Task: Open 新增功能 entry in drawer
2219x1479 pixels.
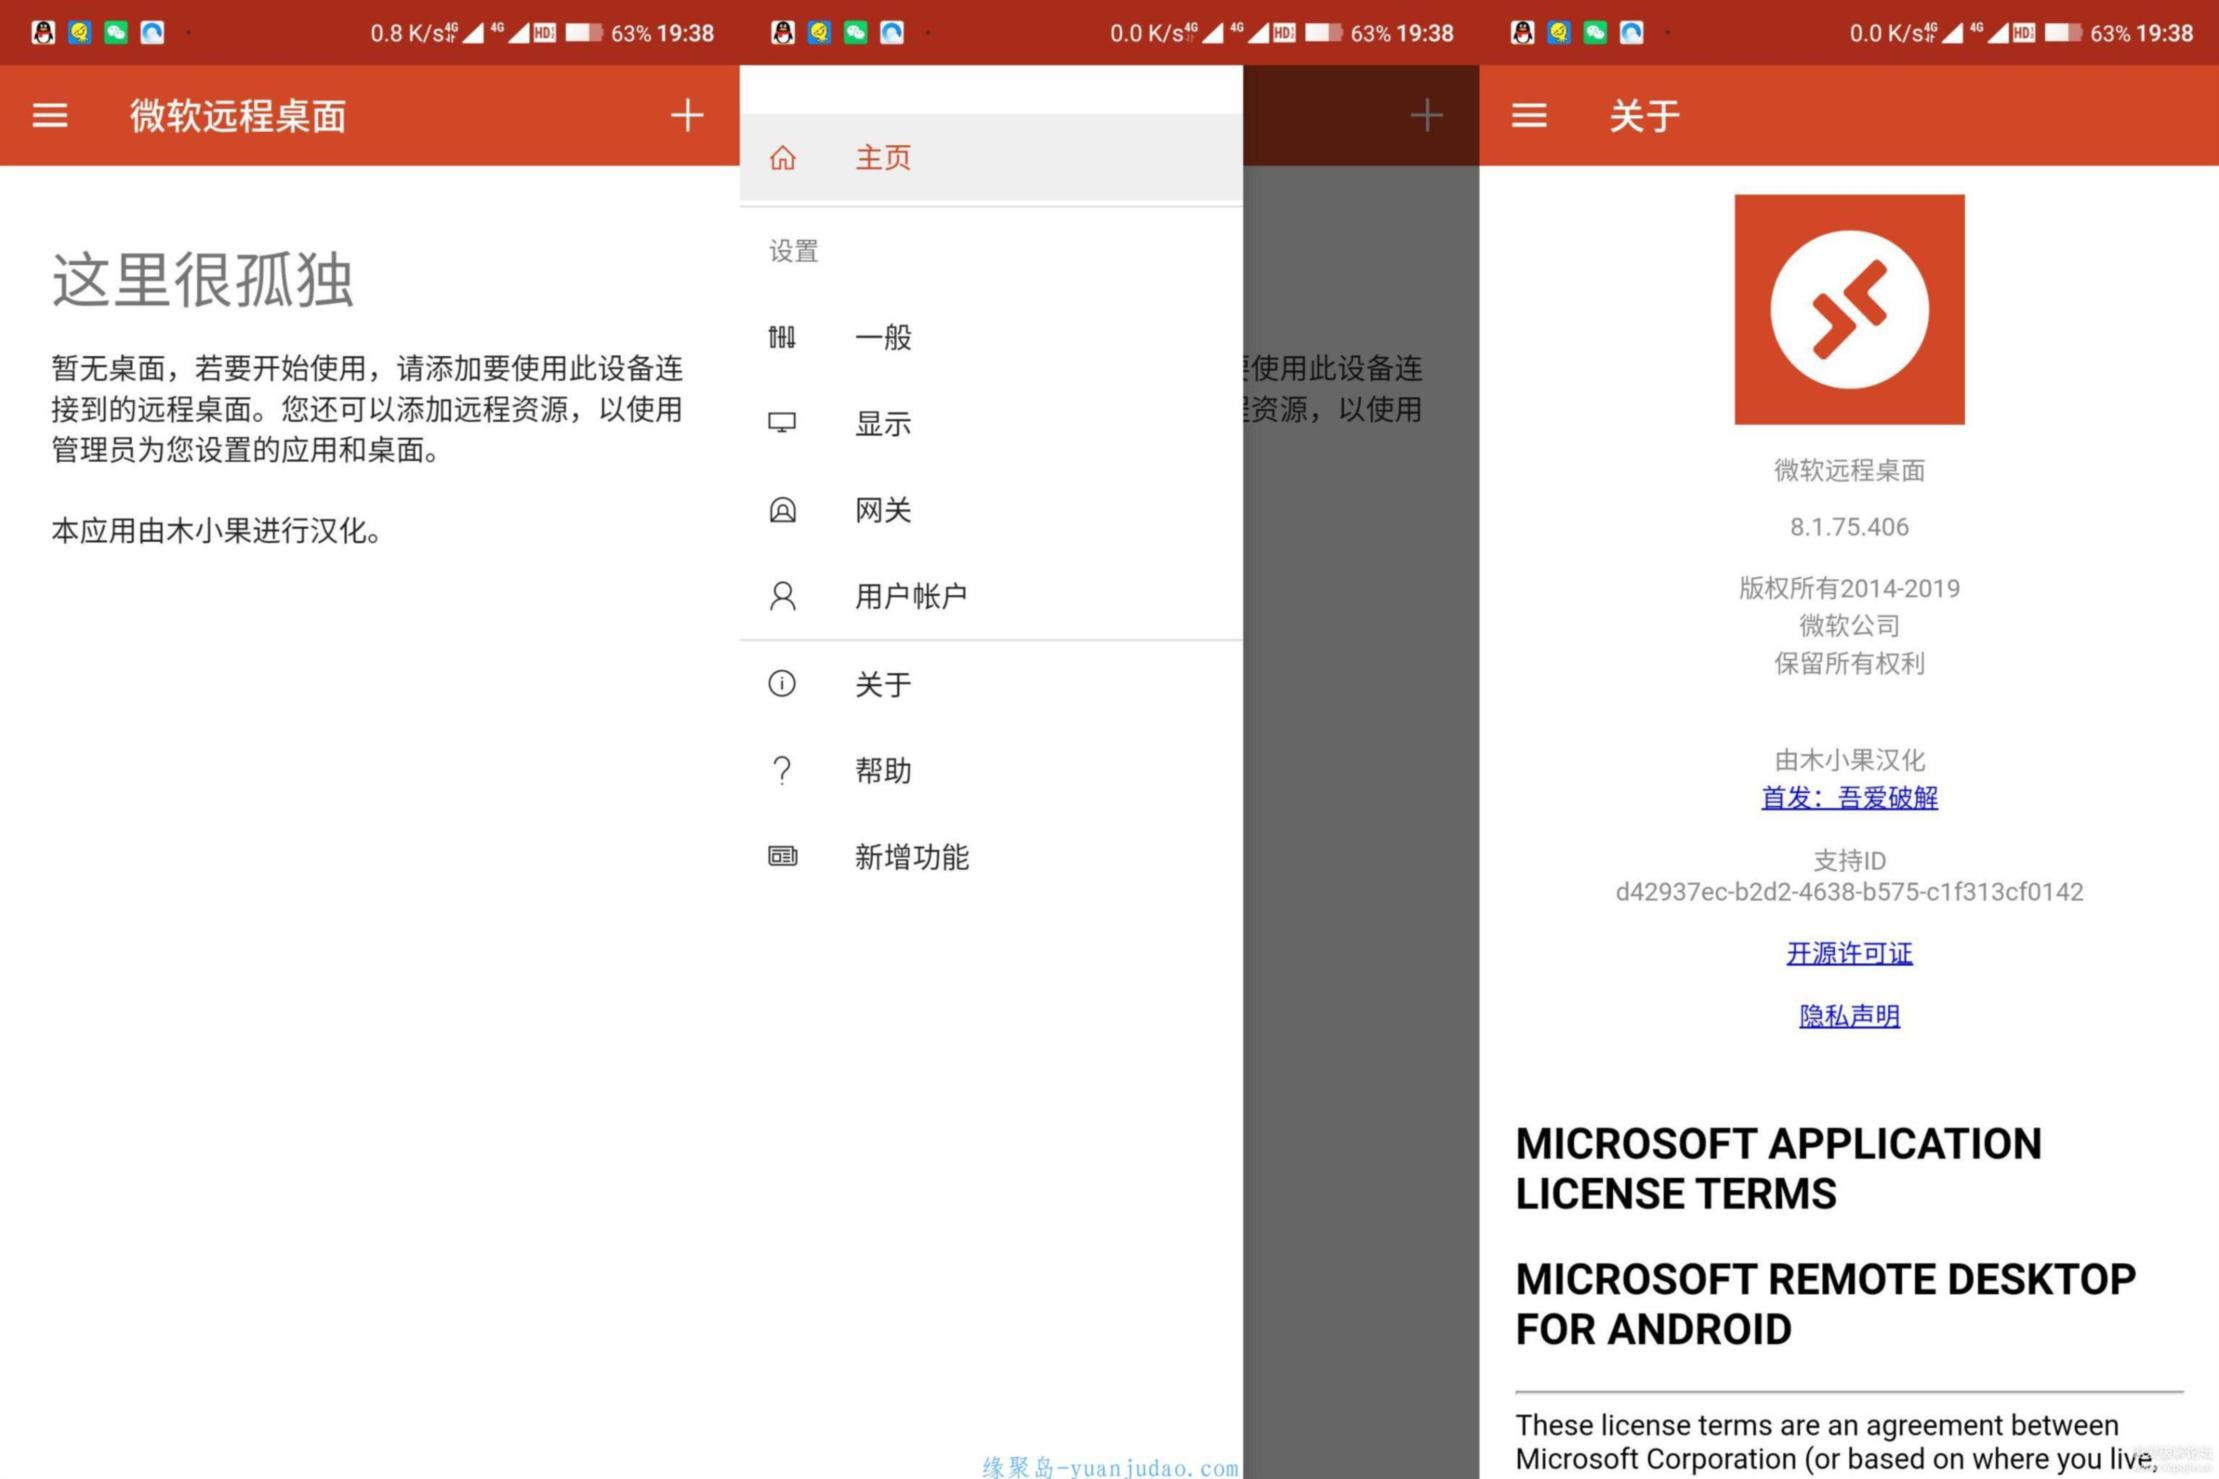Action: [x=991, y=856]
